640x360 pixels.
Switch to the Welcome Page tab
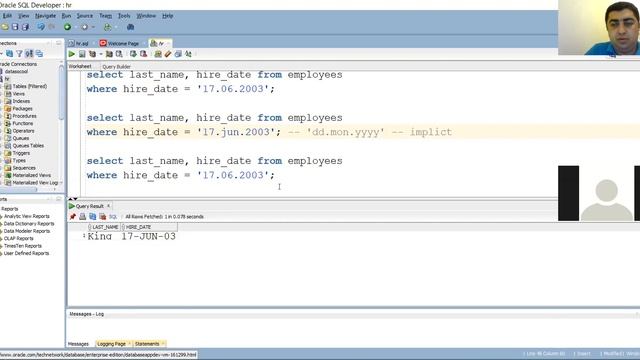click(x=123, y=43)
